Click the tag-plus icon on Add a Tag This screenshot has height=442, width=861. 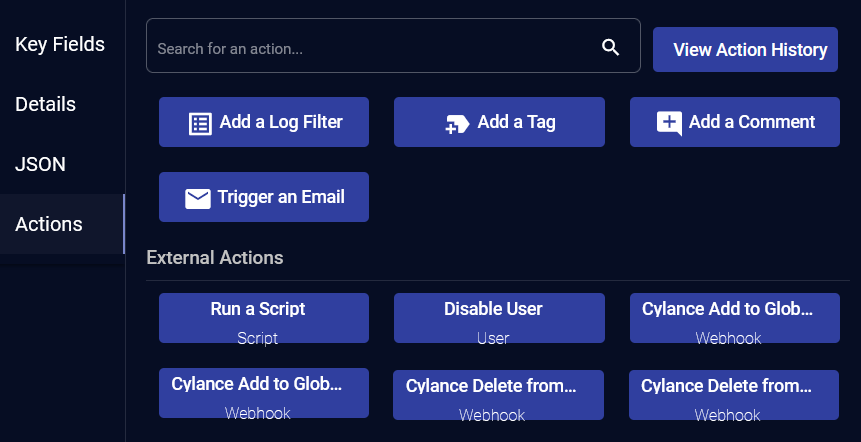coord(457,124)
